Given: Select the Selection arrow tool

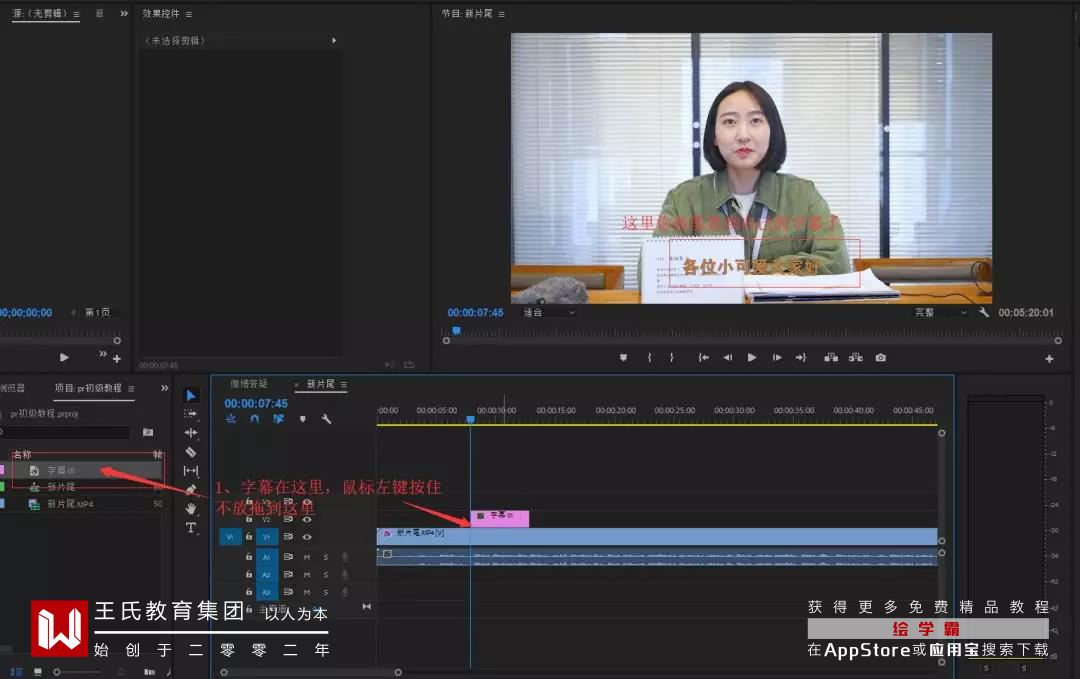Looking at the screenshot, I should 191,395.
